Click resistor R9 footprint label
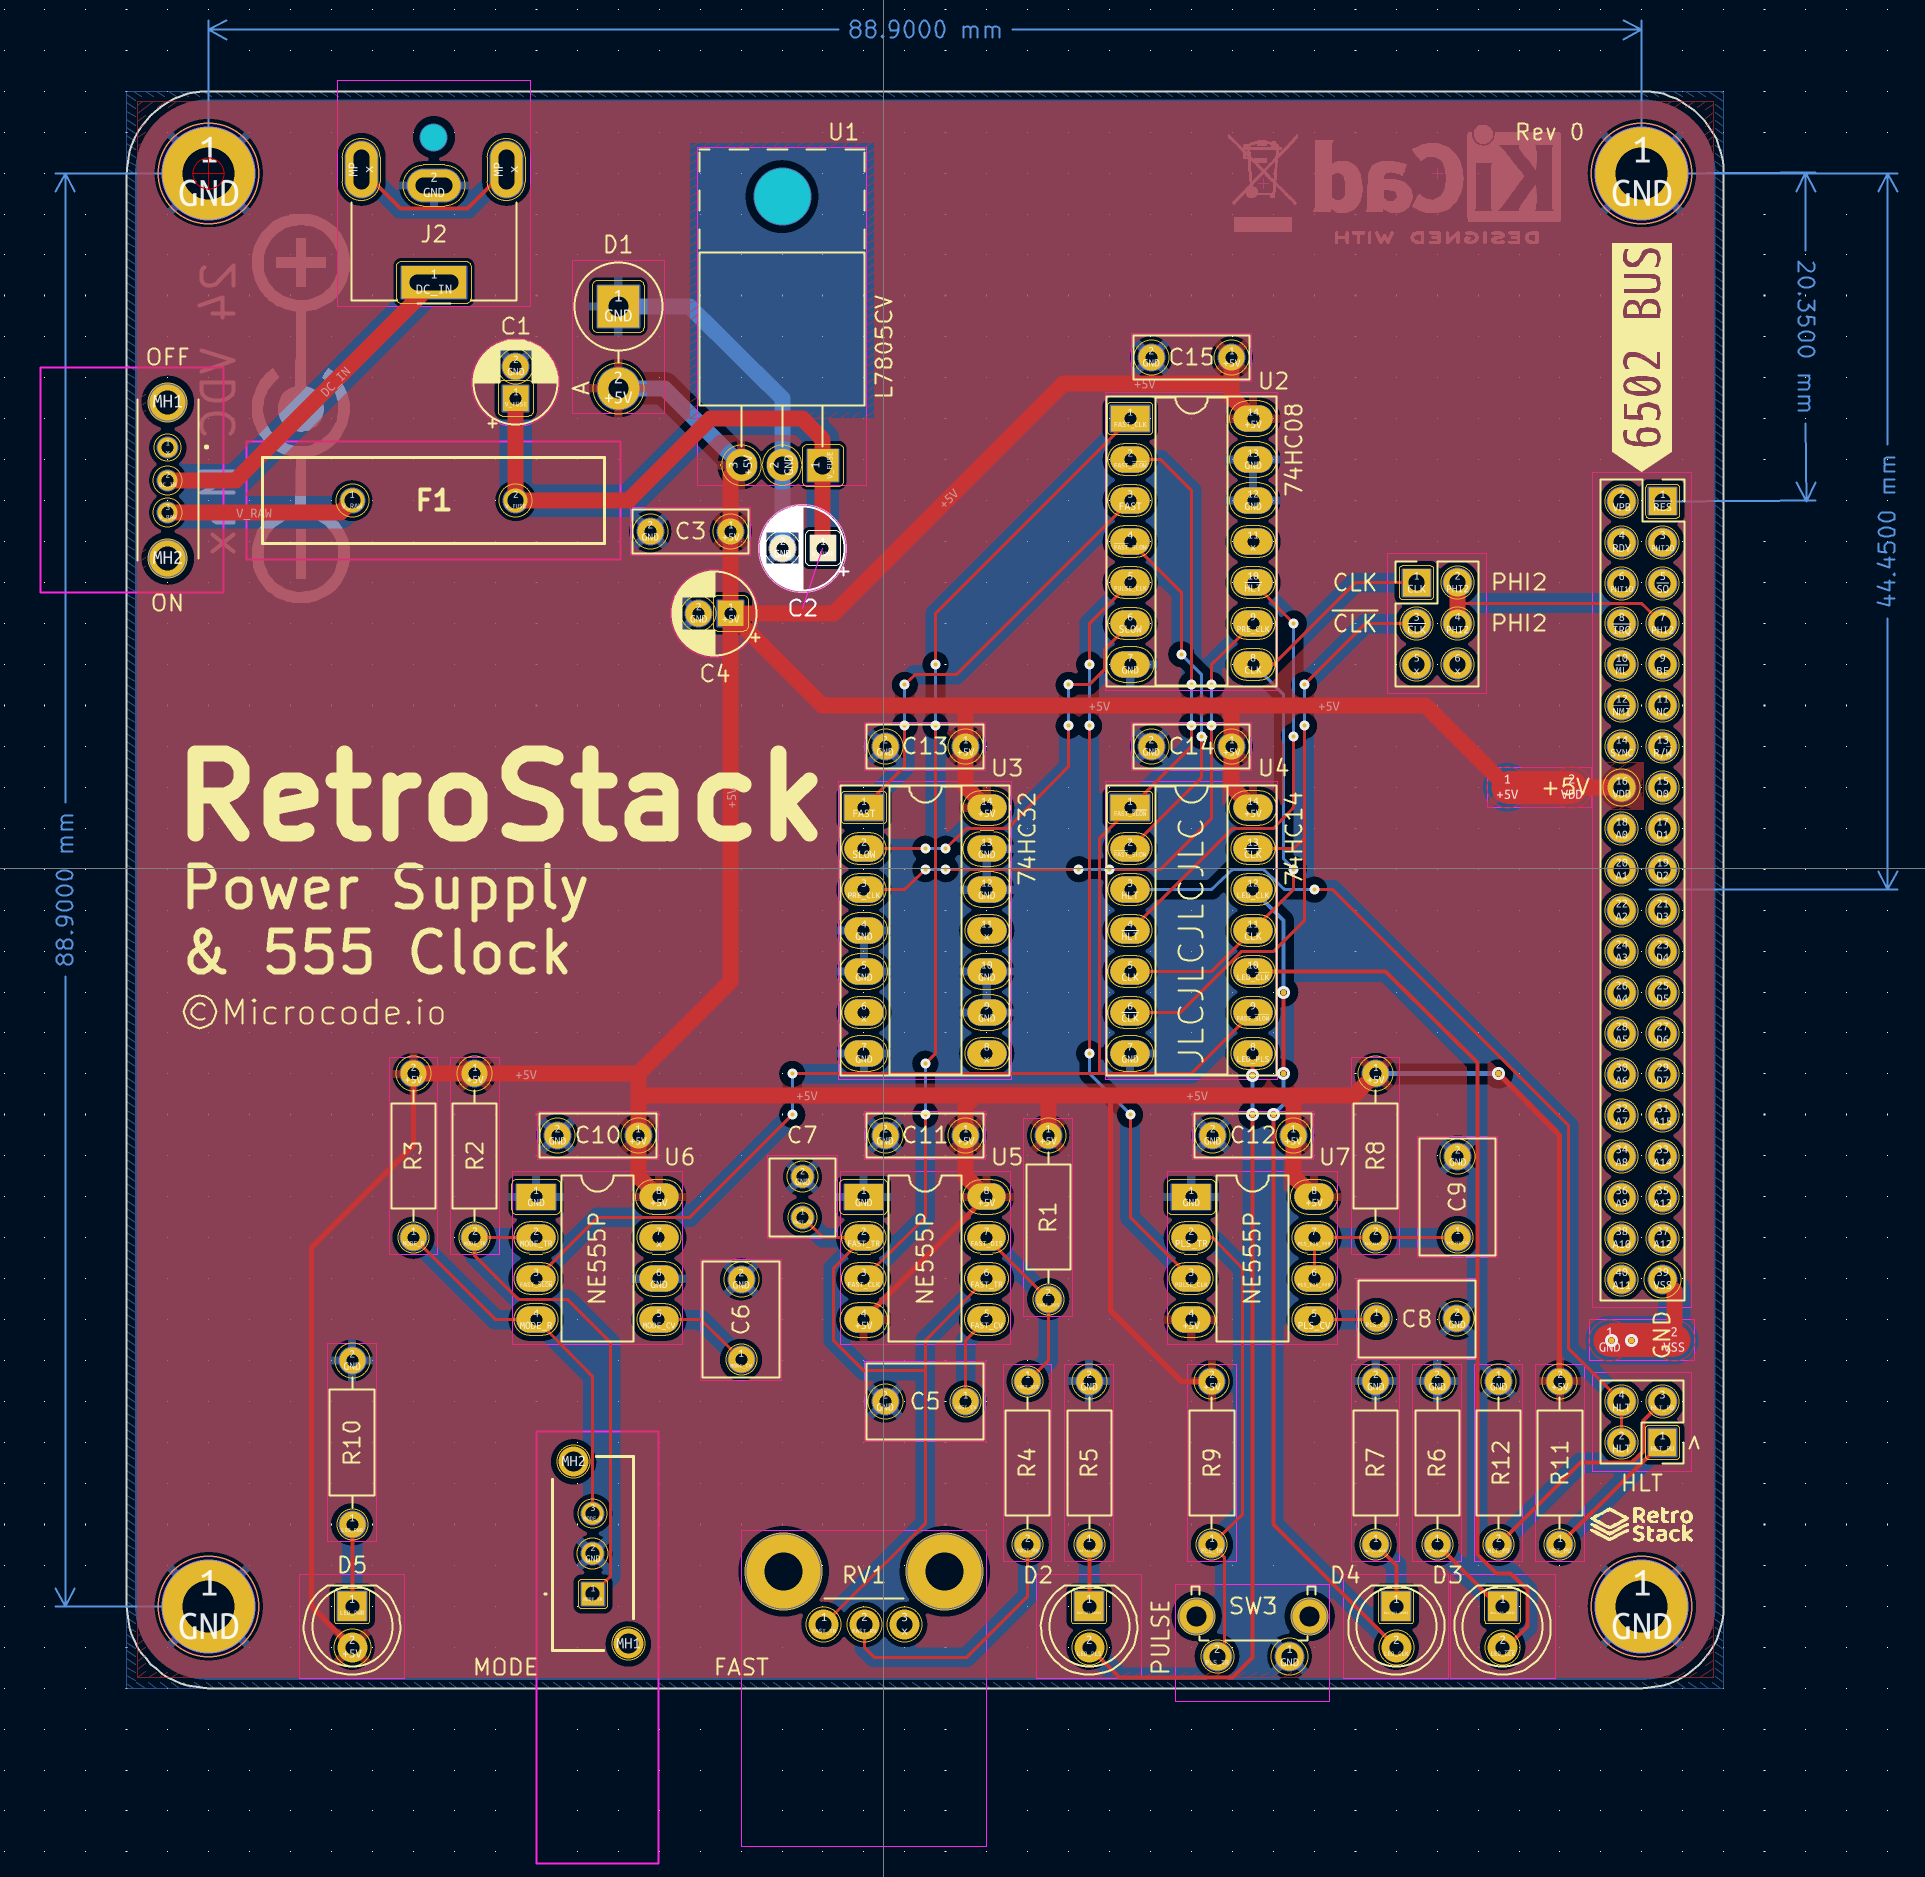 (1211, 1463)
